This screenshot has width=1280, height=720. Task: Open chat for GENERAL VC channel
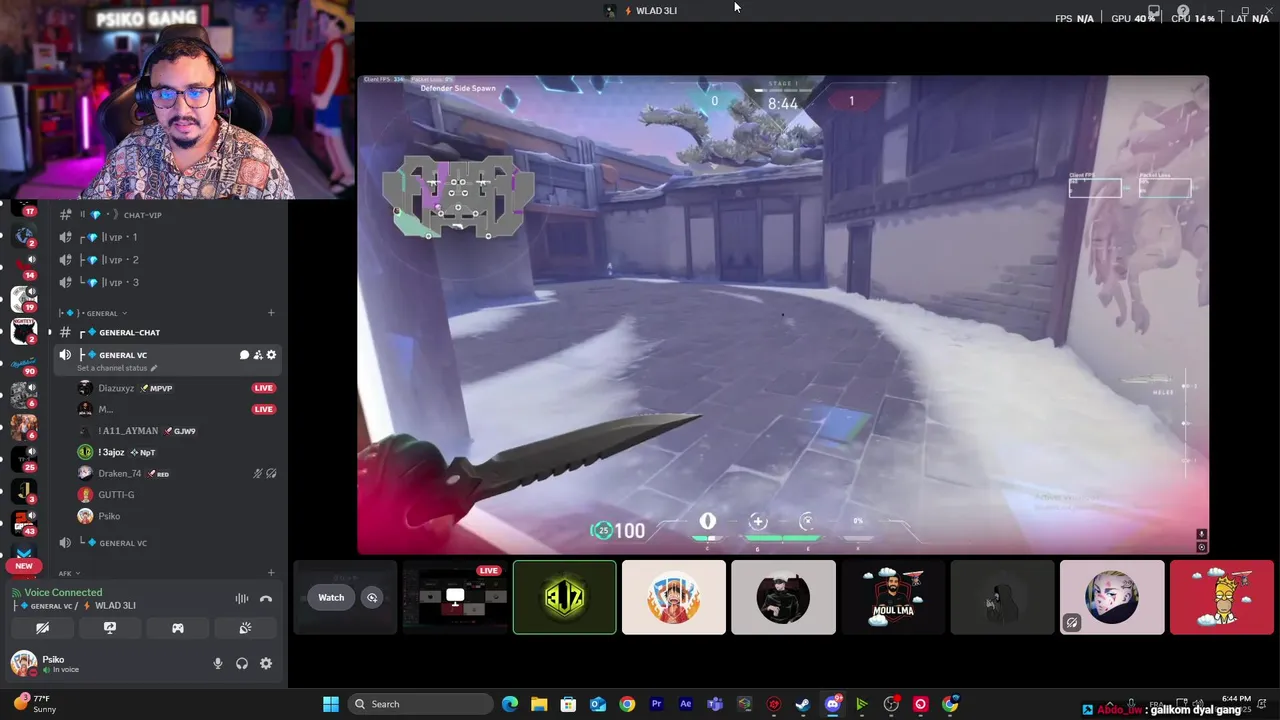coord(244,355)
